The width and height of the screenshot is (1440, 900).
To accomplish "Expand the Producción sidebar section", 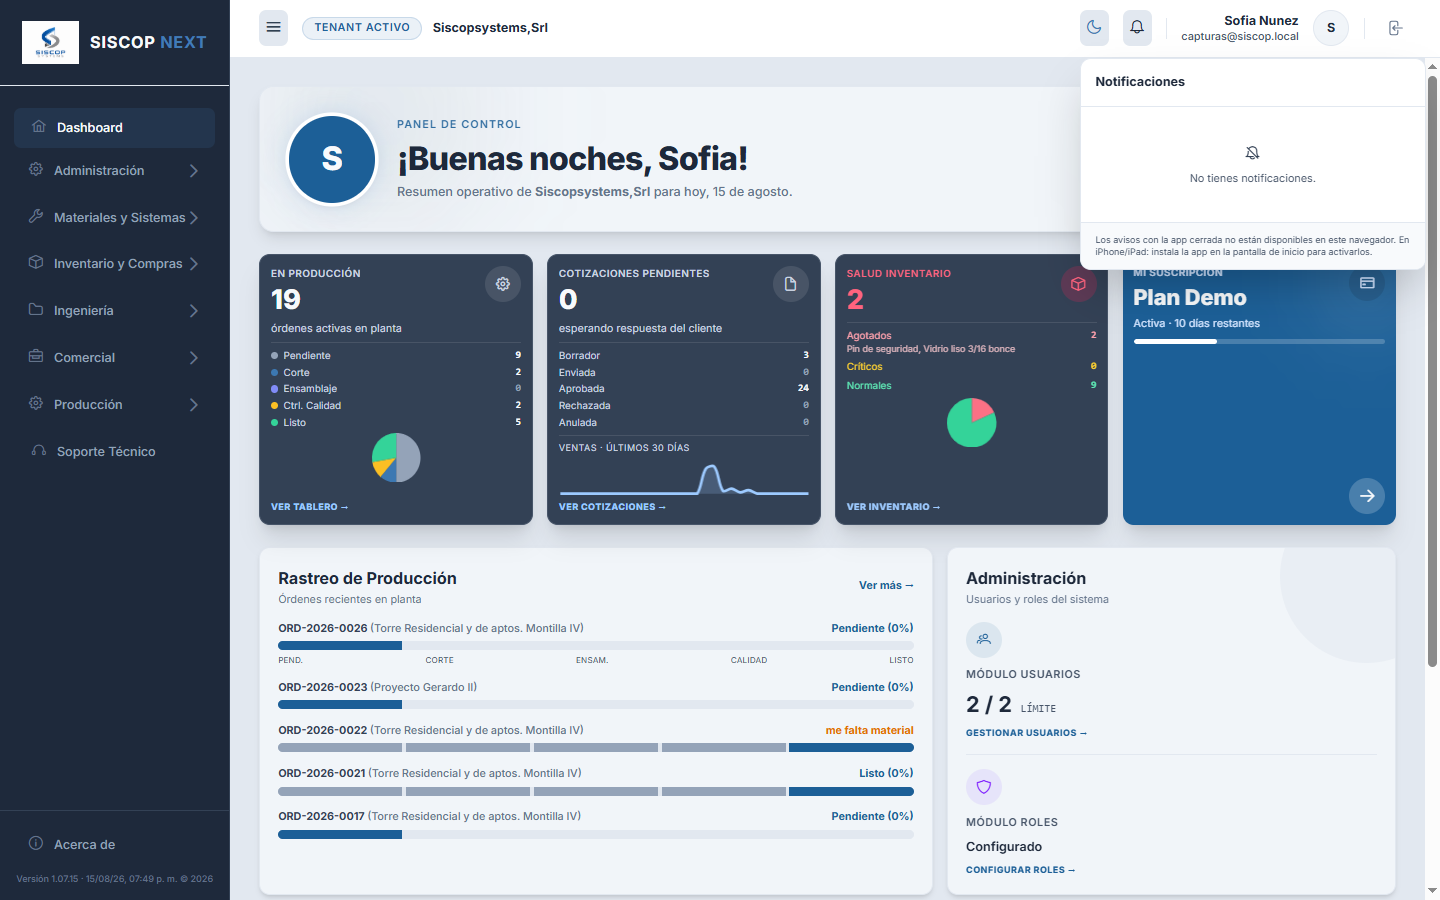I will click(114, 405).
